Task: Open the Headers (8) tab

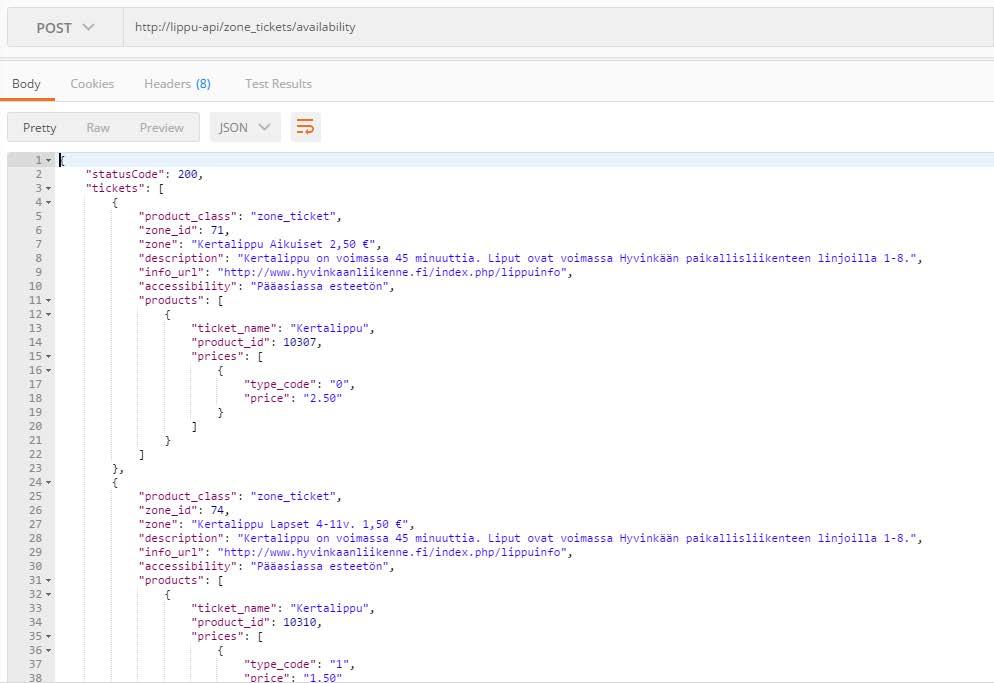Action: (x=177, y=84)
